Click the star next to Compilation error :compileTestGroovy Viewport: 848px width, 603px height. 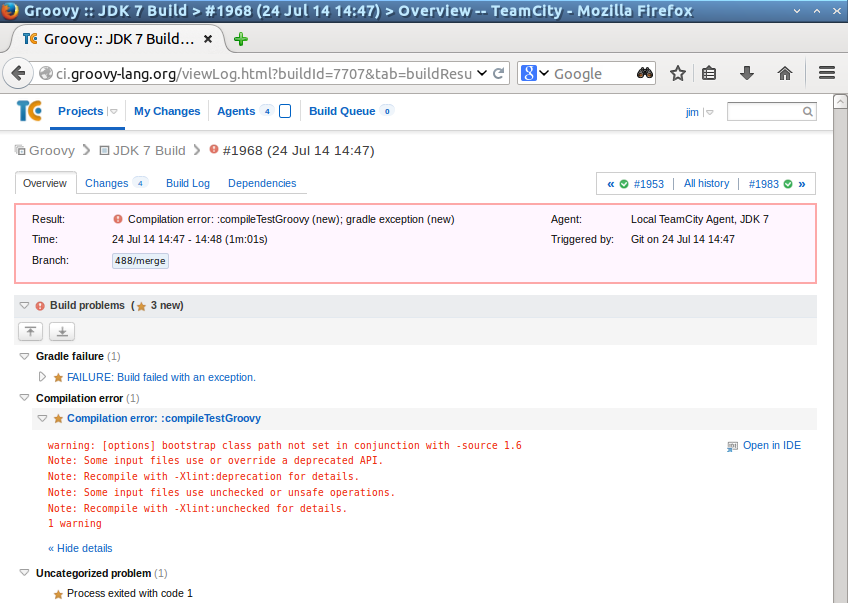[58, 419]
